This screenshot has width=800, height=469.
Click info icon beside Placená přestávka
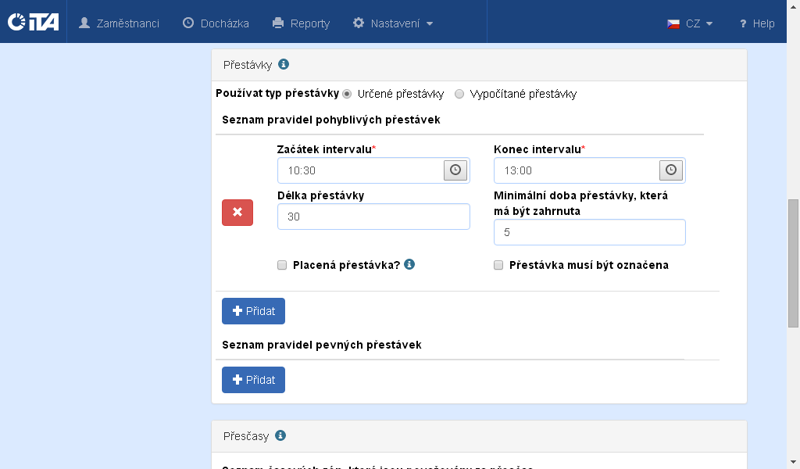coord(410,265)
